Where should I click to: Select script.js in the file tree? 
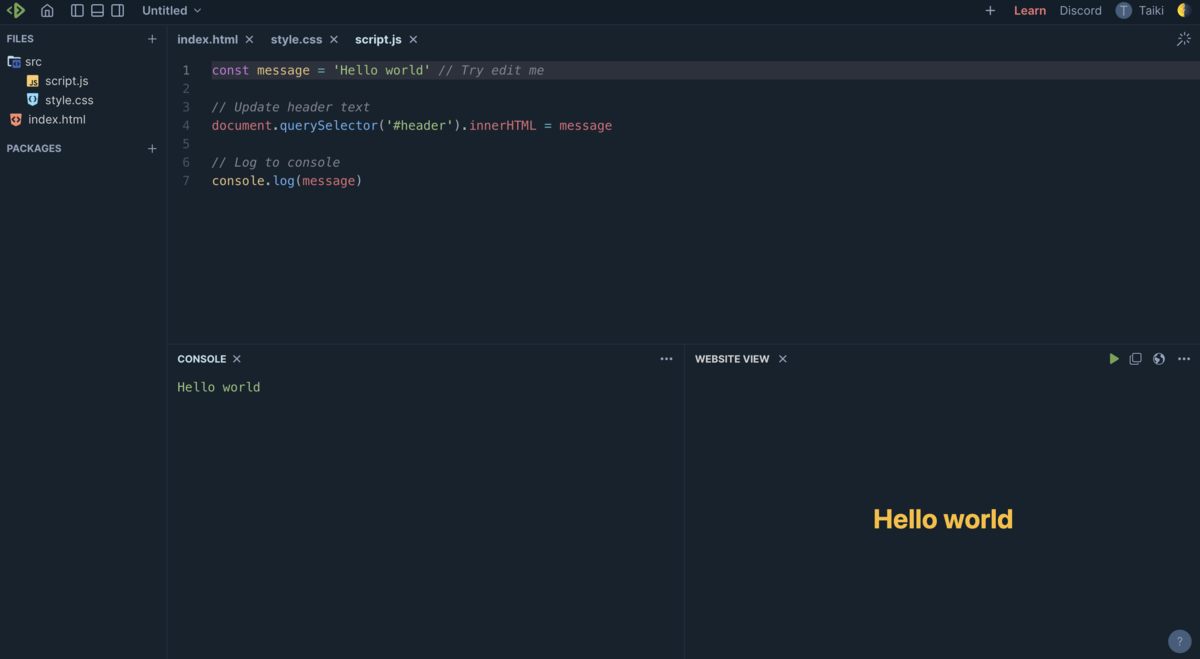coord(66,80)
